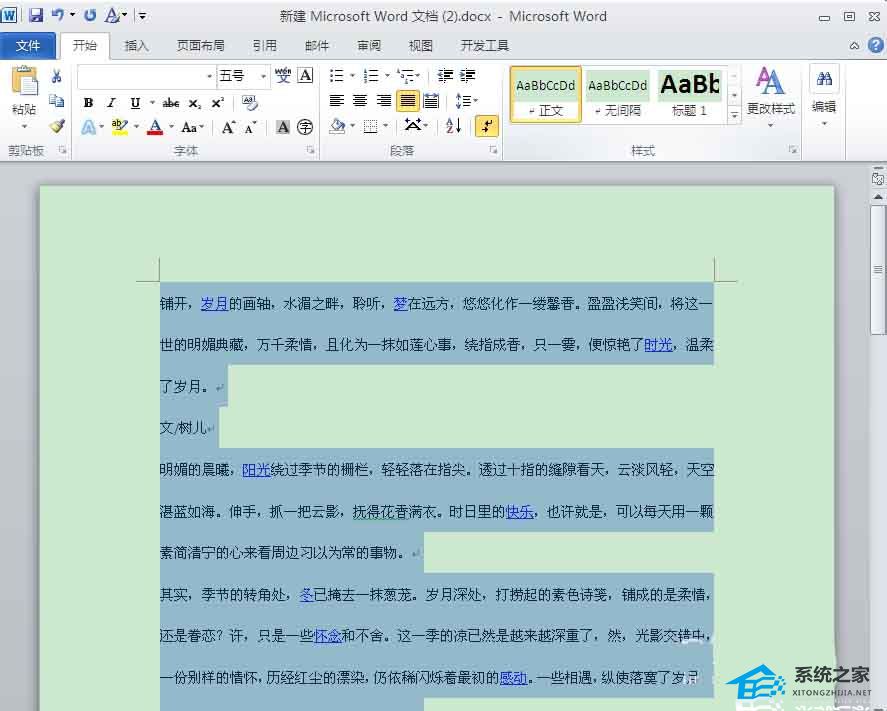Viewport: 887px width, 711px height.
Task: Click the Clear Formatting icon
Action: [x=249, y=103]
